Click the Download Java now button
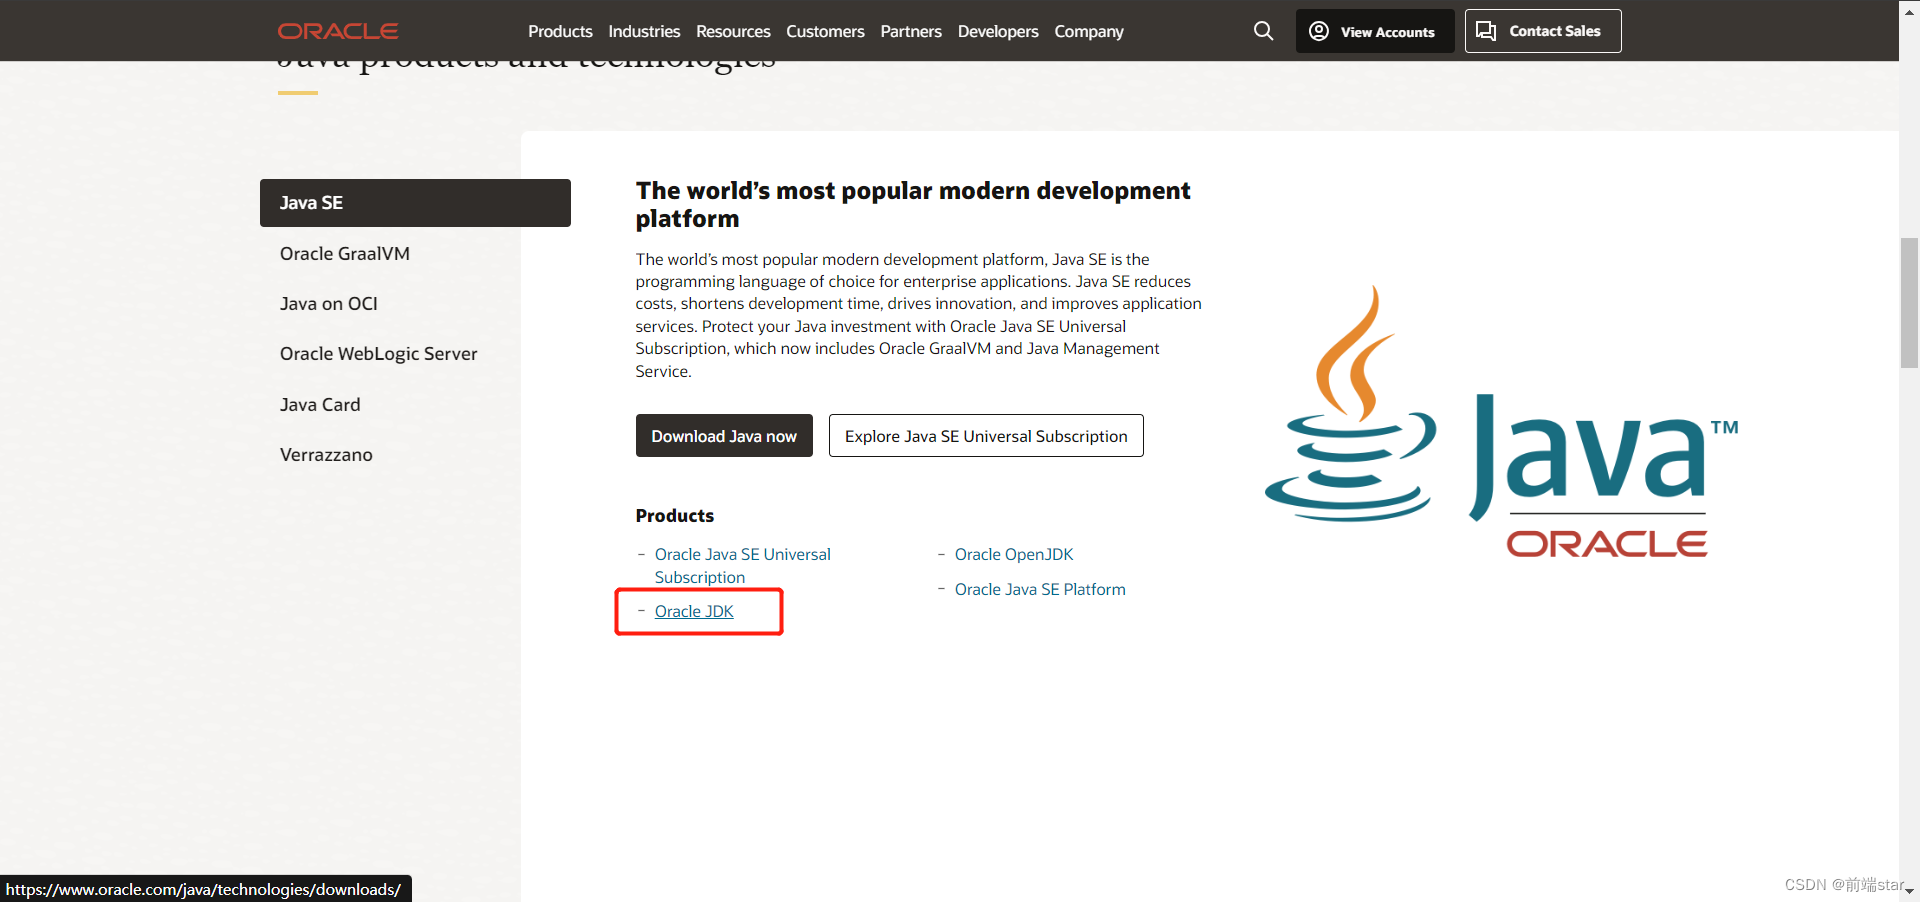The image size is (1920, 902). 724,436
